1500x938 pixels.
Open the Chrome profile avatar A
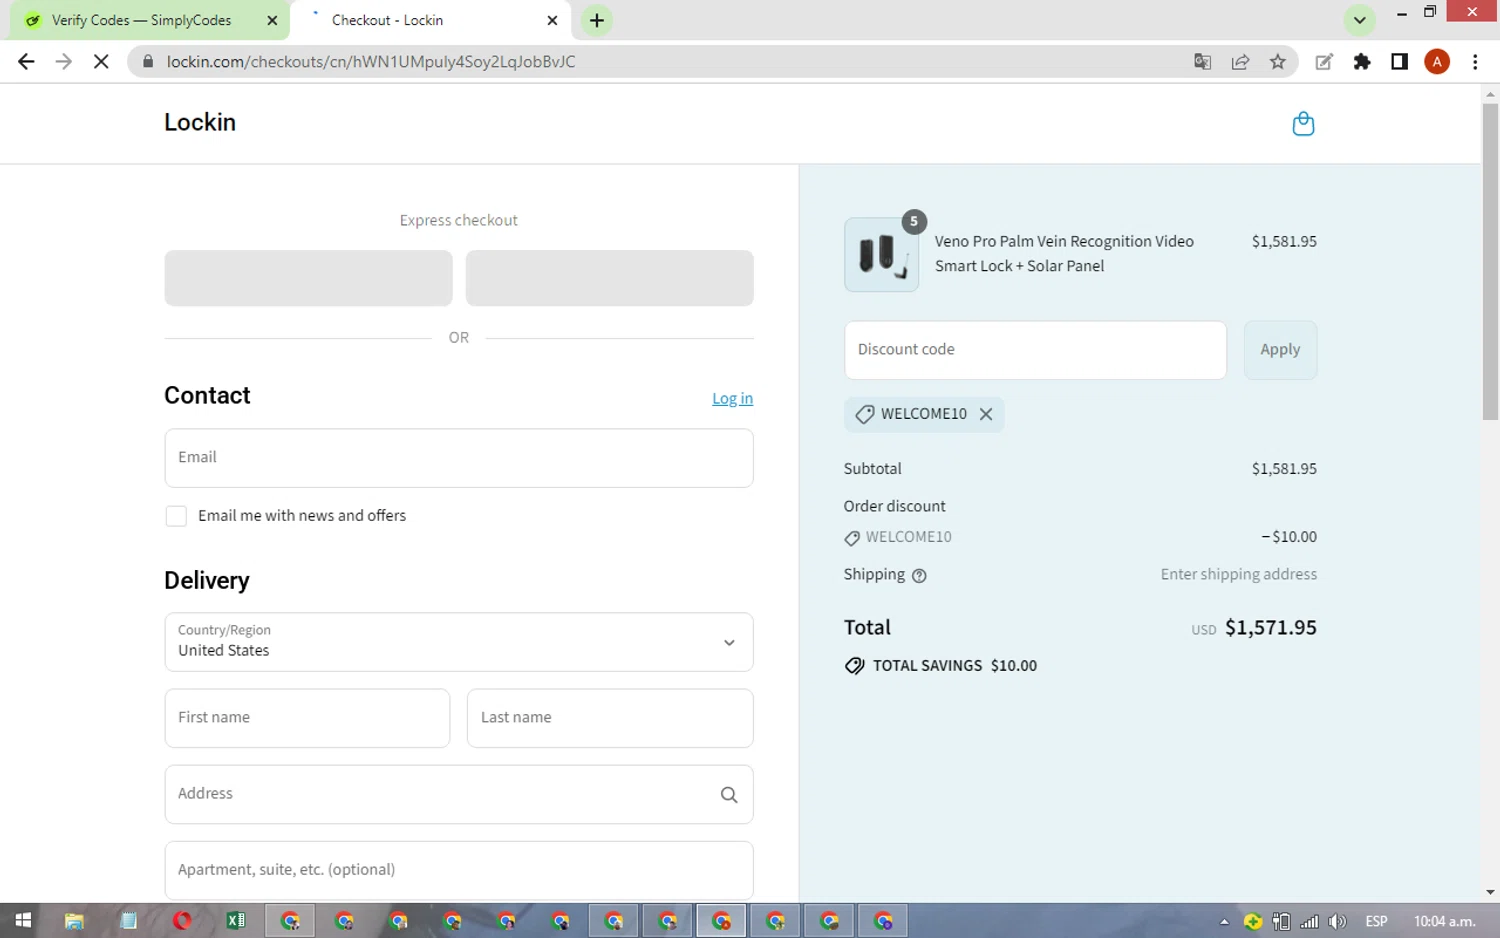[1437, 62]
